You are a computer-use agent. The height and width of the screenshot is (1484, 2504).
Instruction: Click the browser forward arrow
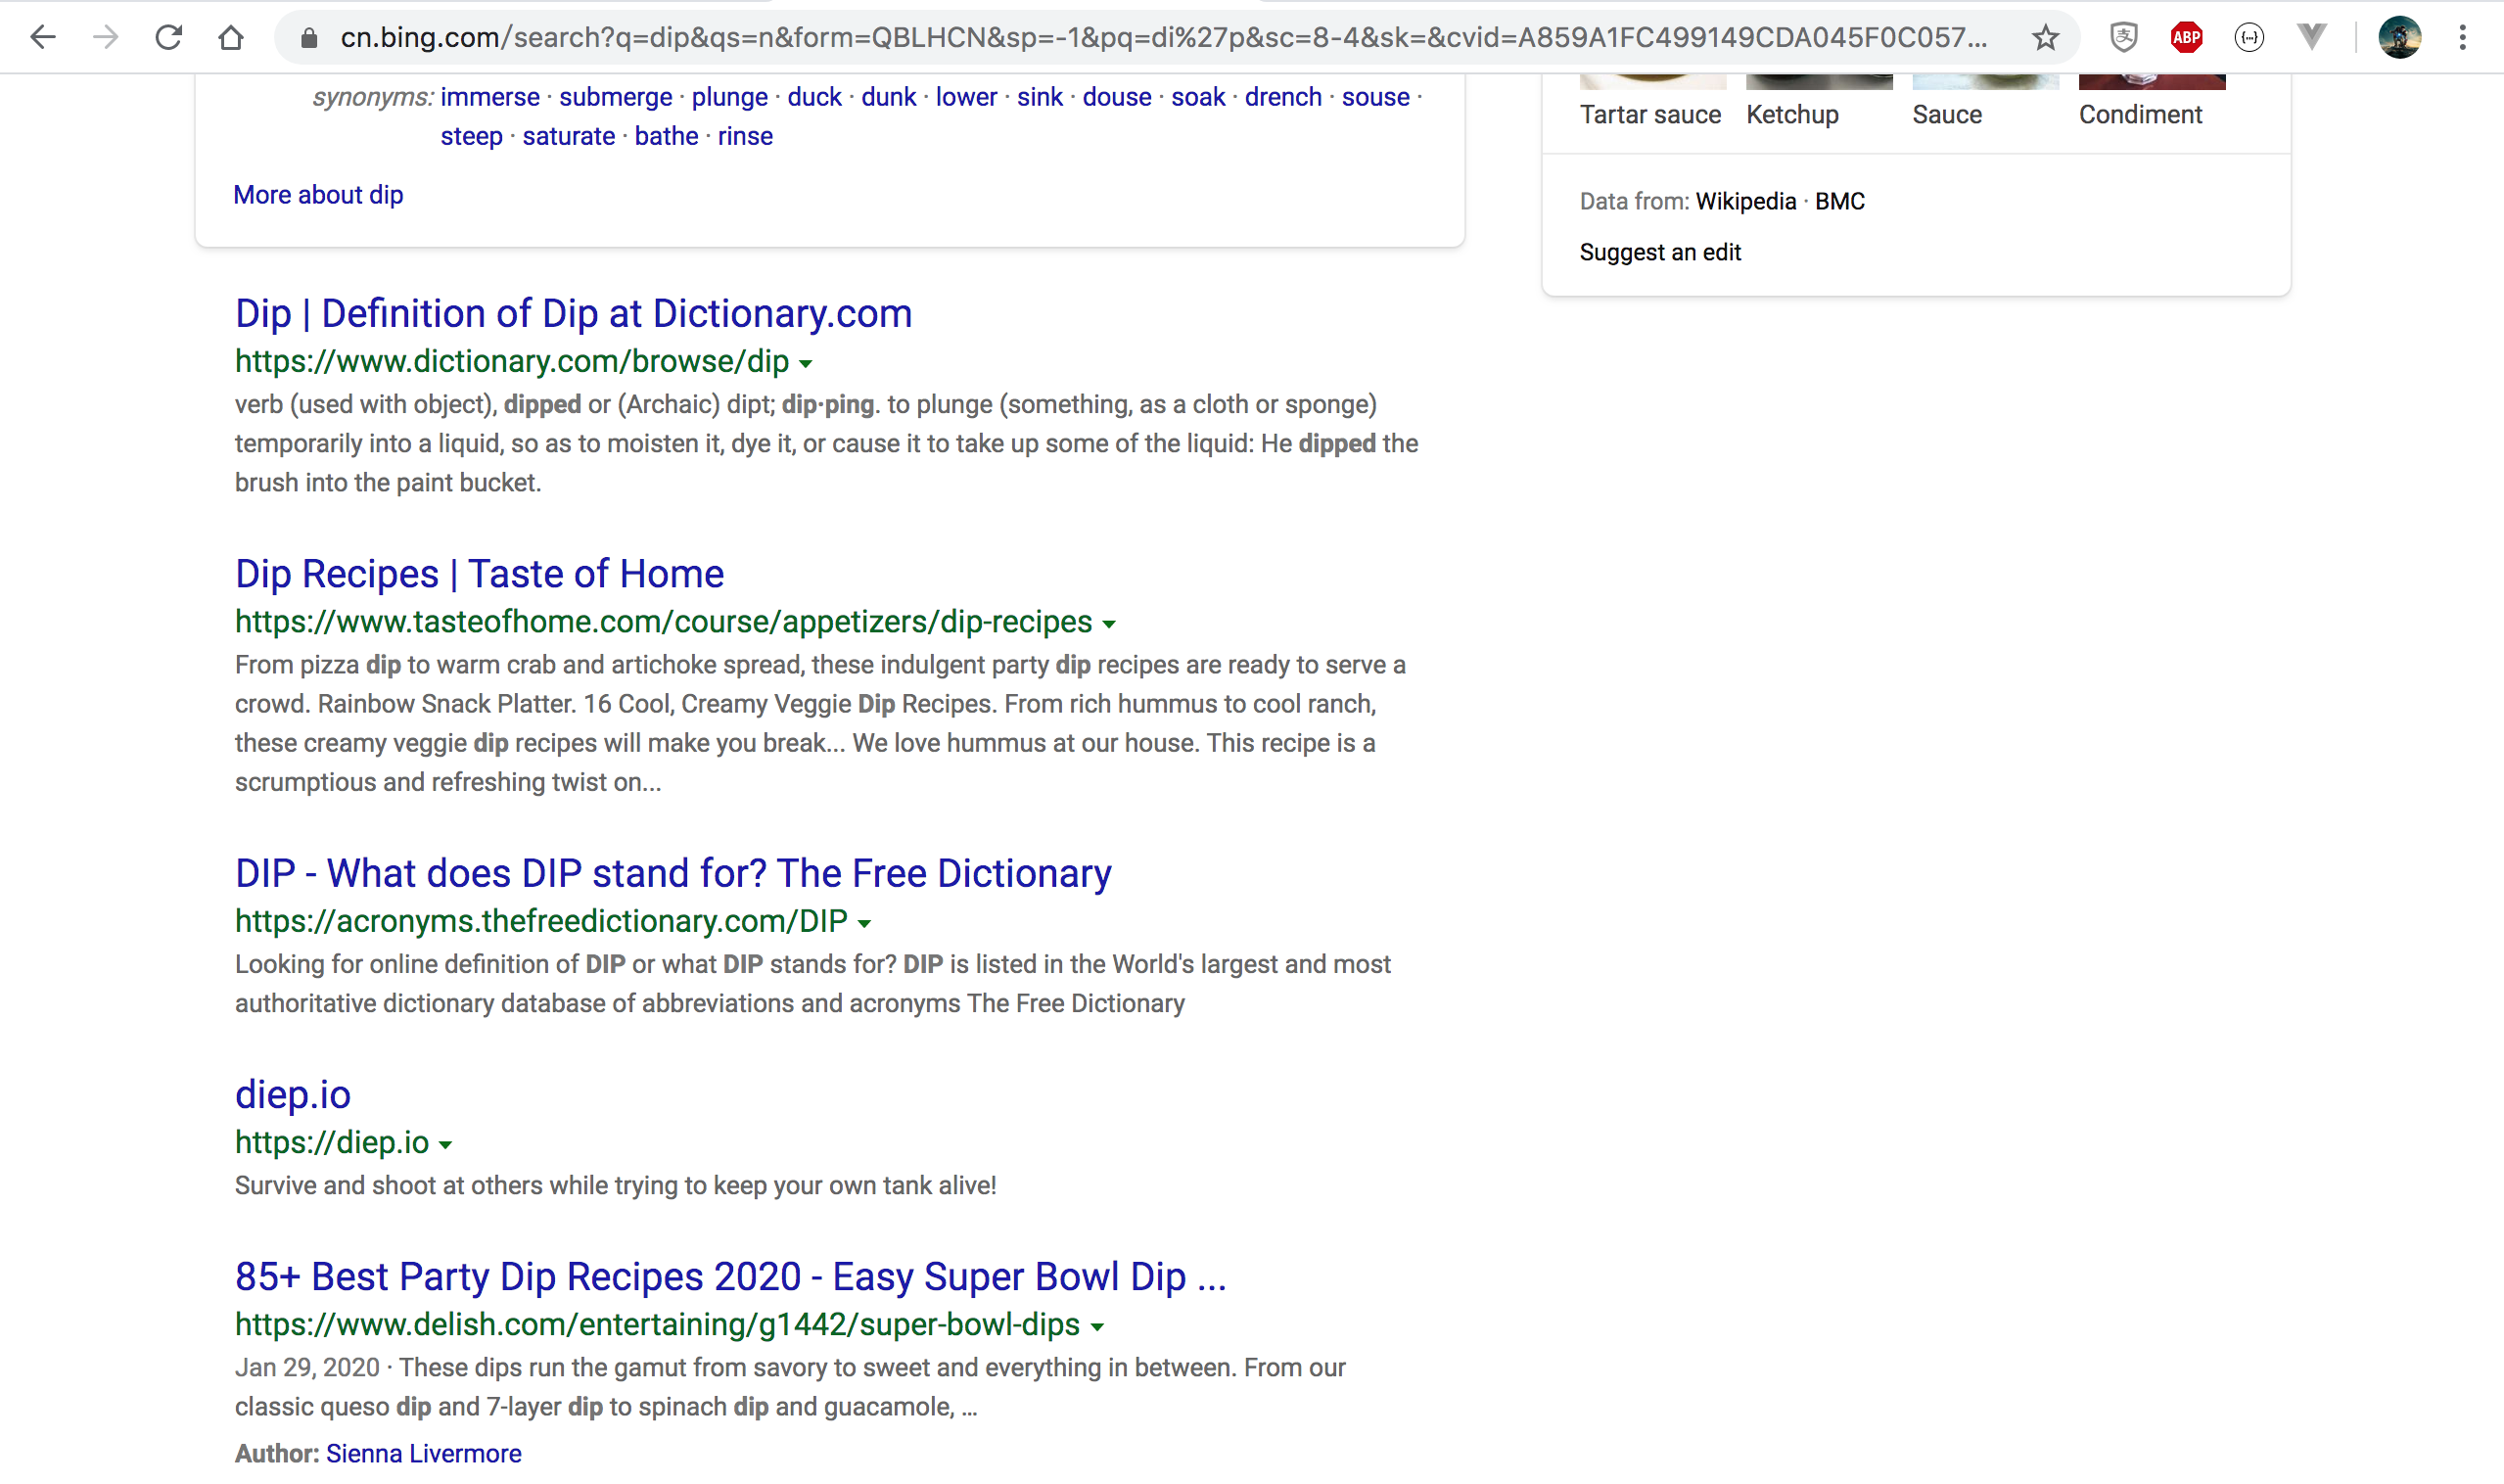105,38
